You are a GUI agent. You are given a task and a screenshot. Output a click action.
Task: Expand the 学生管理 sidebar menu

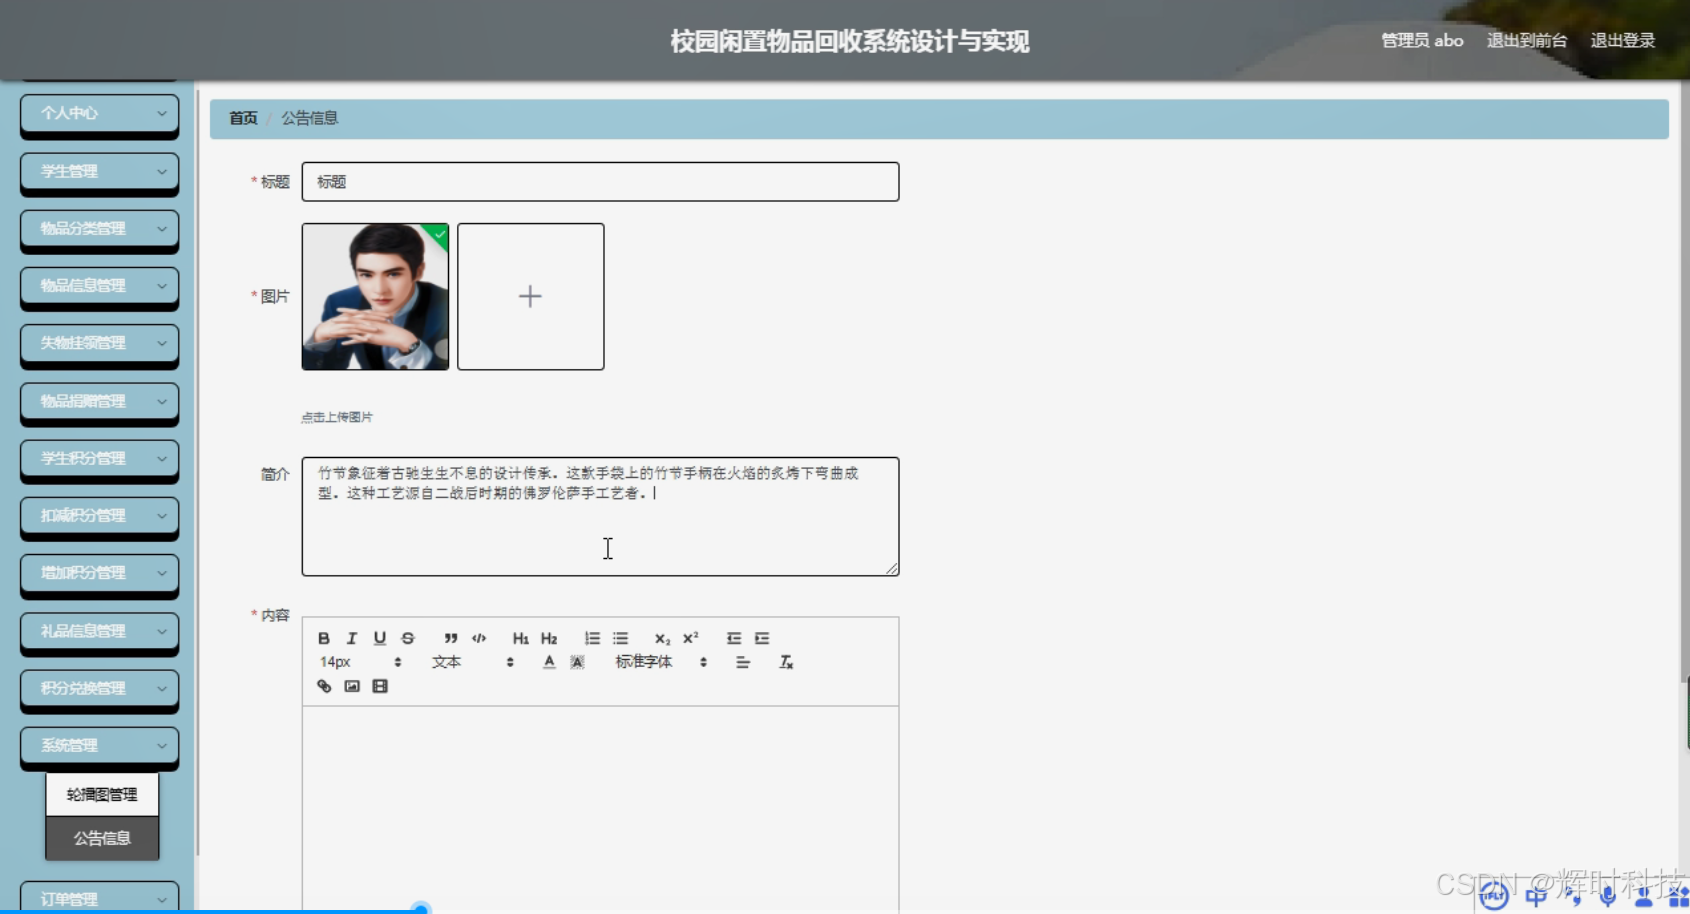pos(99,172)
